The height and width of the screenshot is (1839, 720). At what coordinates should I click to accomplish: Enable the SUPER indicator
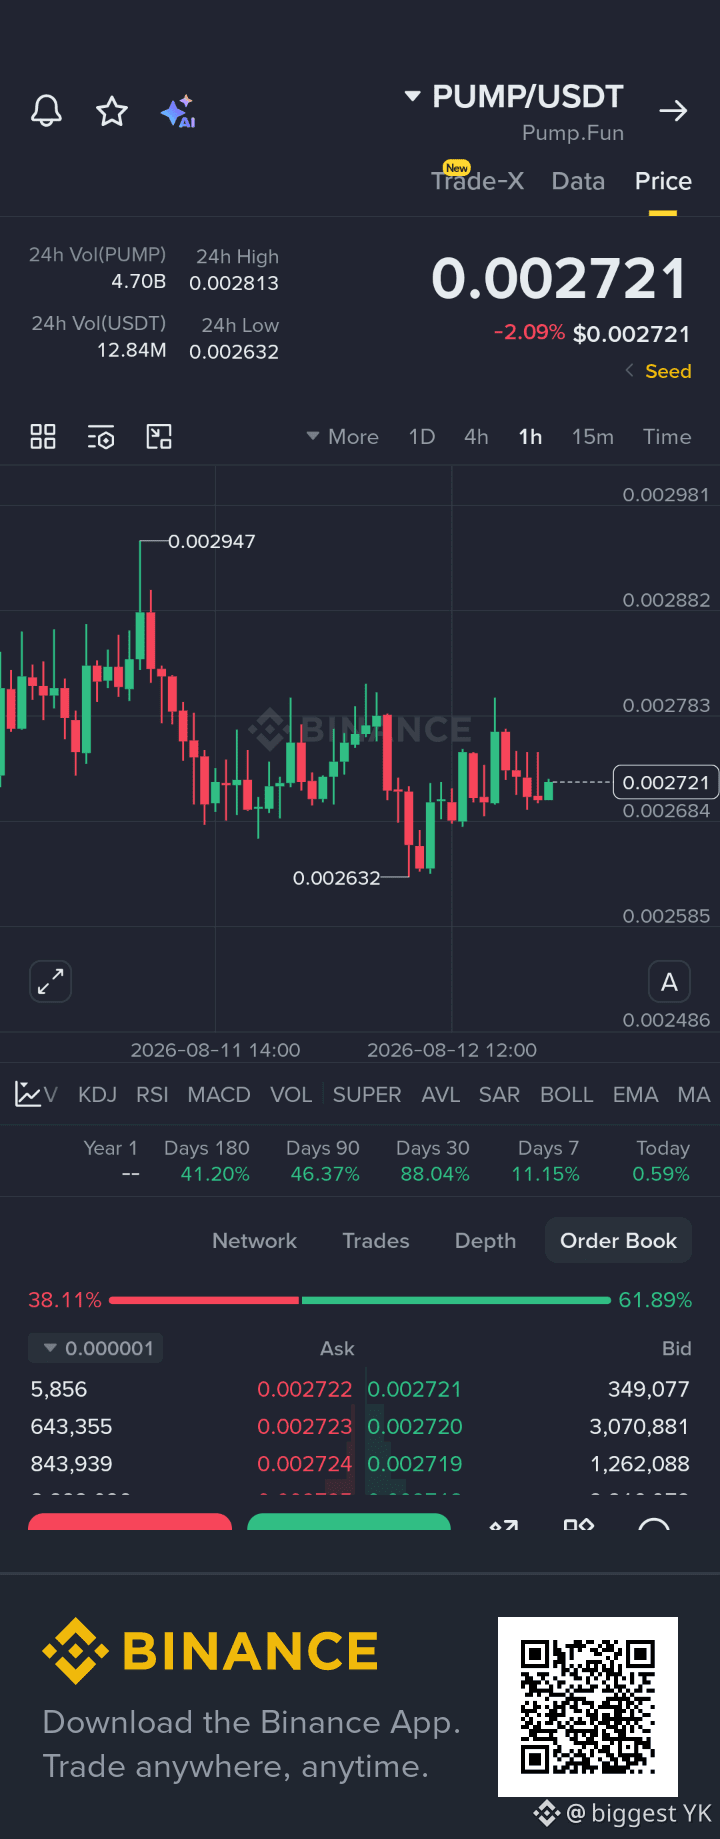367,1095
